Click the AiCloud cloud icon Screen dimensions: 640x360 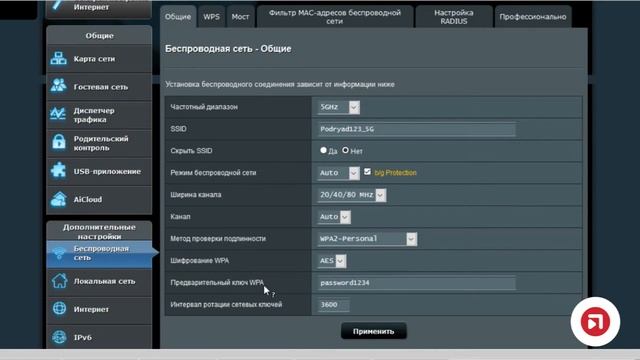point(58,199)
